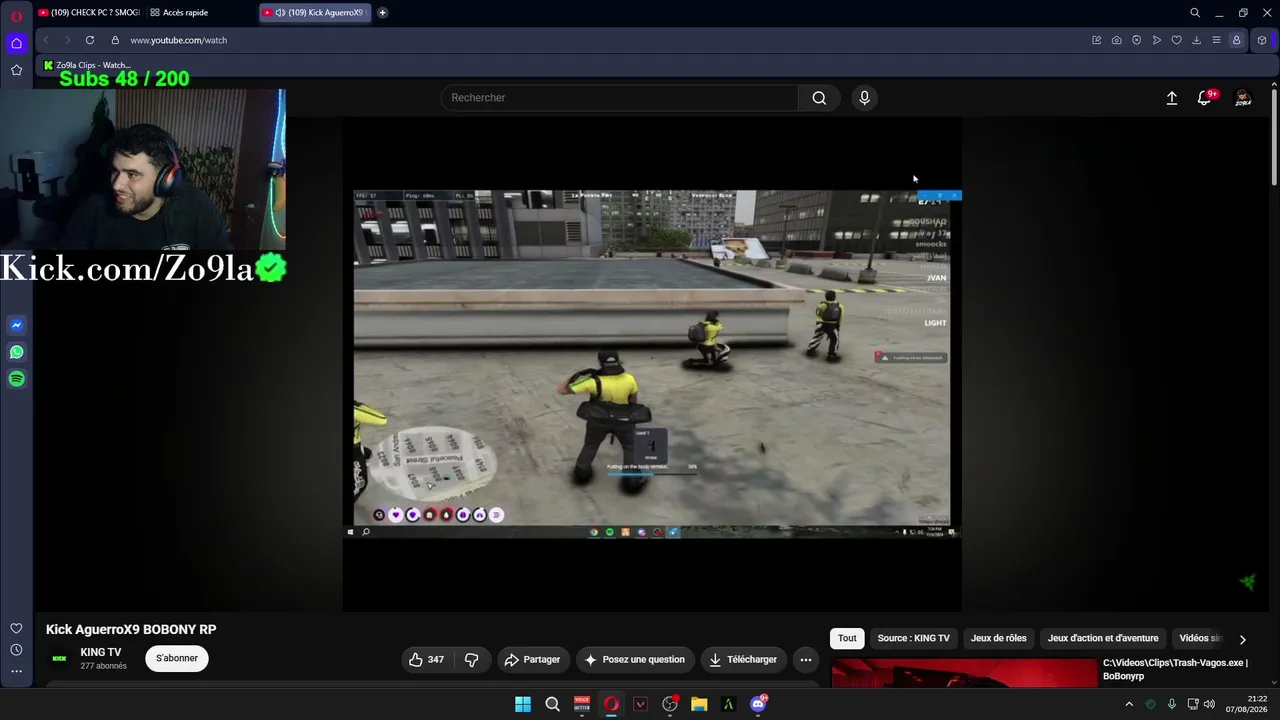This screenshot has height=720, width=1280.
Task: Show browsing history from the sidebar clock
Action: pyautogui.click(x=16, y=650)
